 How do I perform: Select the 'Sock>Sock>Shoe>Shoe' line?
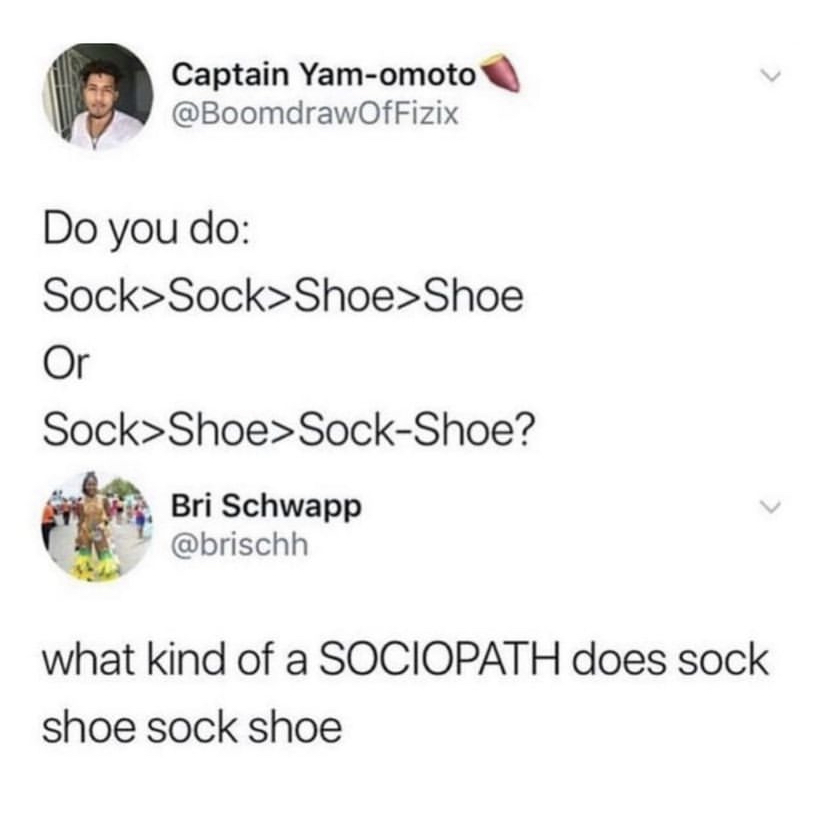(283, 297)
